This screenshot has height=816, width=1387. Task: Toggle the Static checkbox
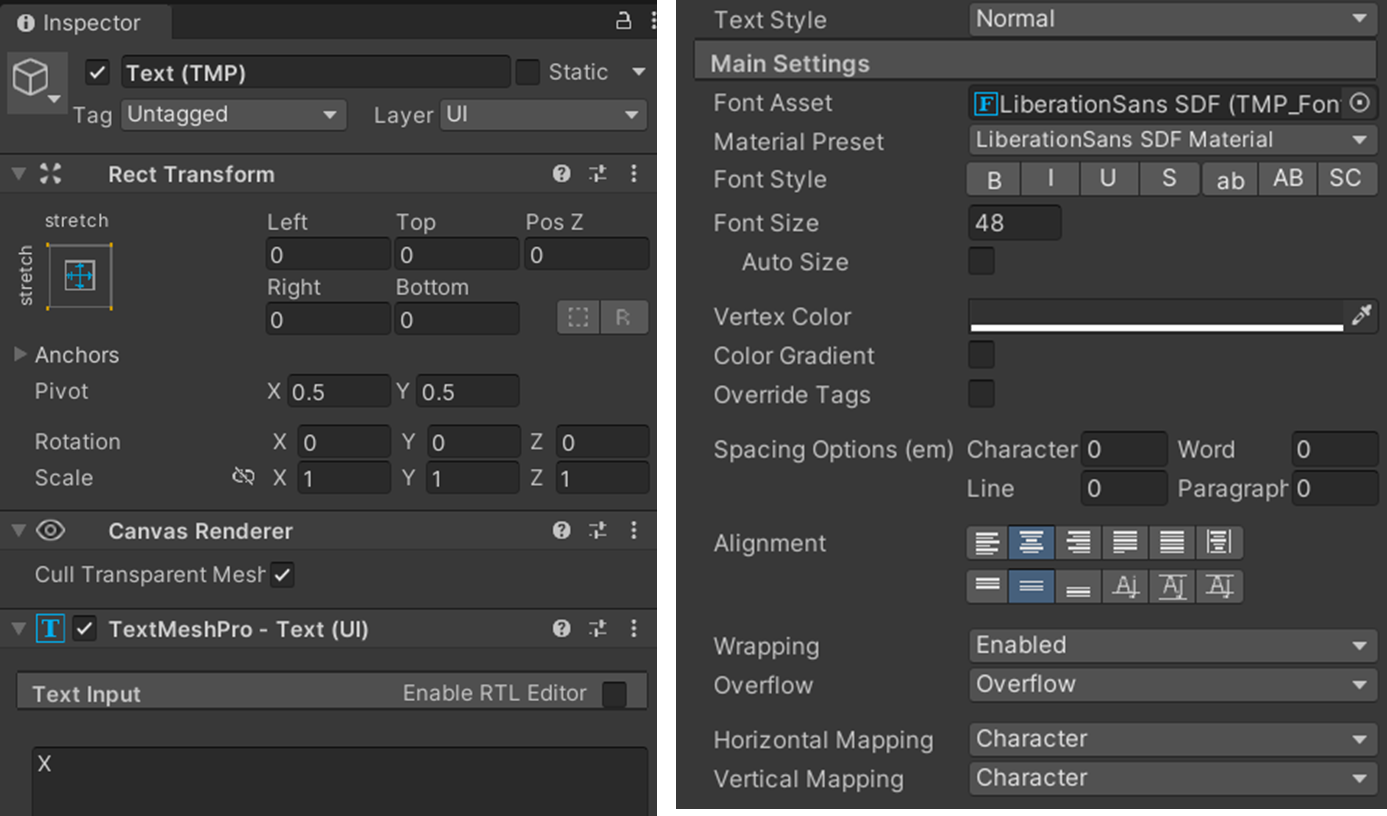click(527, 72)
